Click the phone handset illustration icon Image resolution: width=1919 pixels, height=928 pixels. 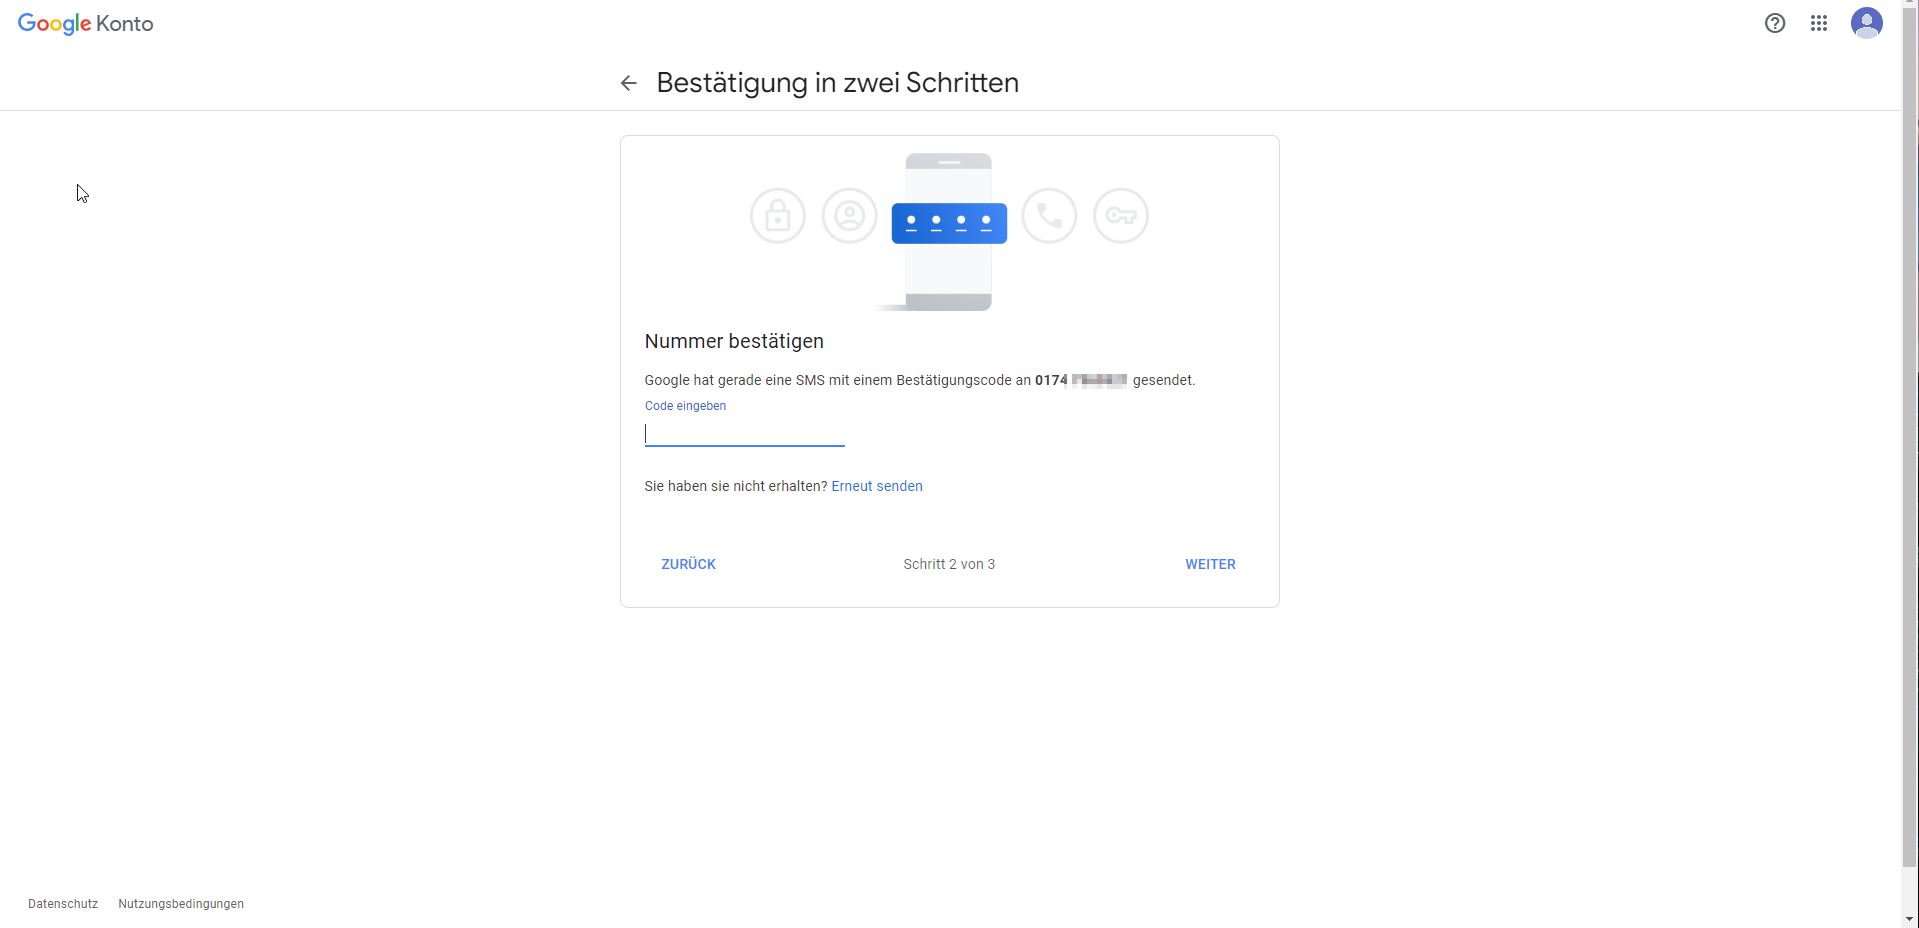(1049, 215)
